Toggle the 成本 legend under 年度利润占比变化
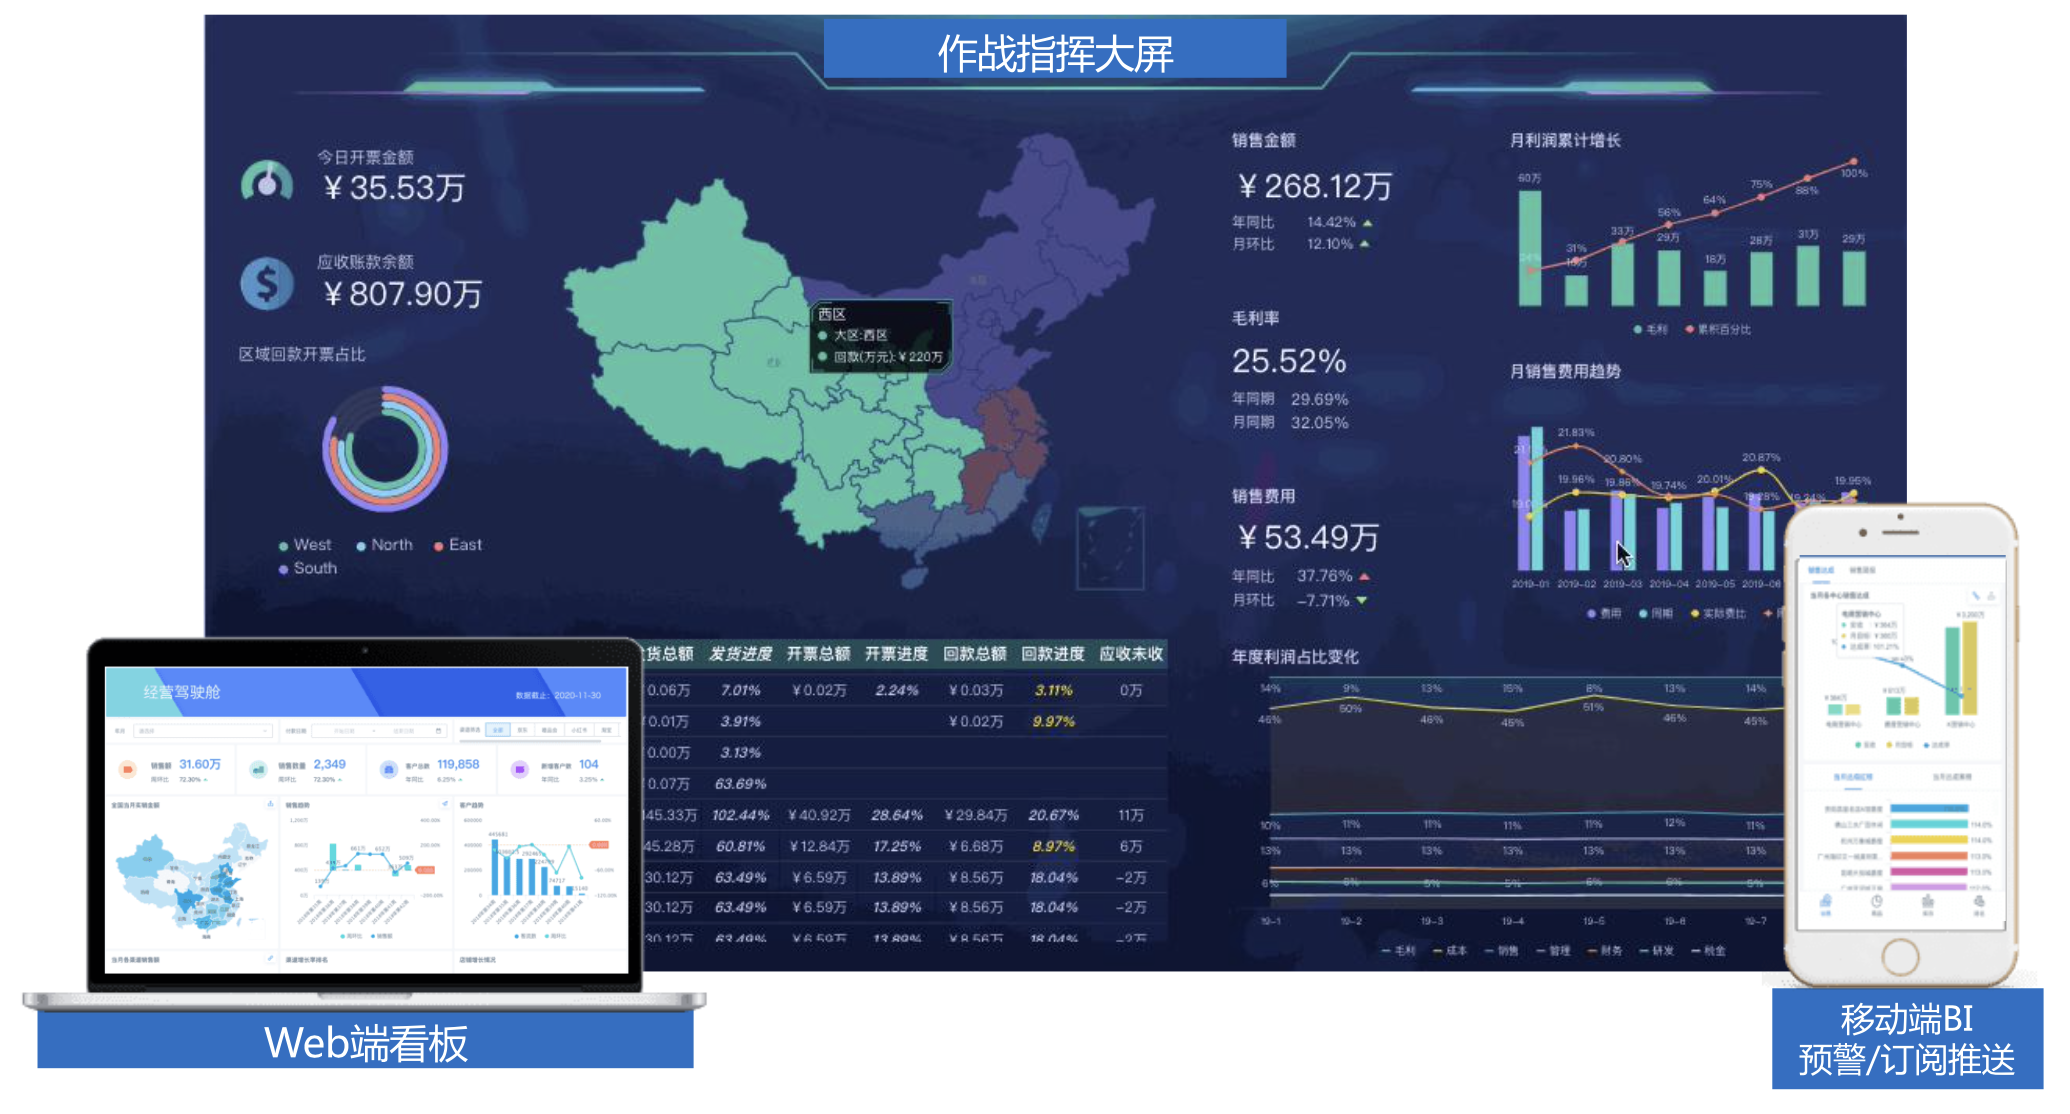The image size is (2070, 1114). coord(1450,951)
